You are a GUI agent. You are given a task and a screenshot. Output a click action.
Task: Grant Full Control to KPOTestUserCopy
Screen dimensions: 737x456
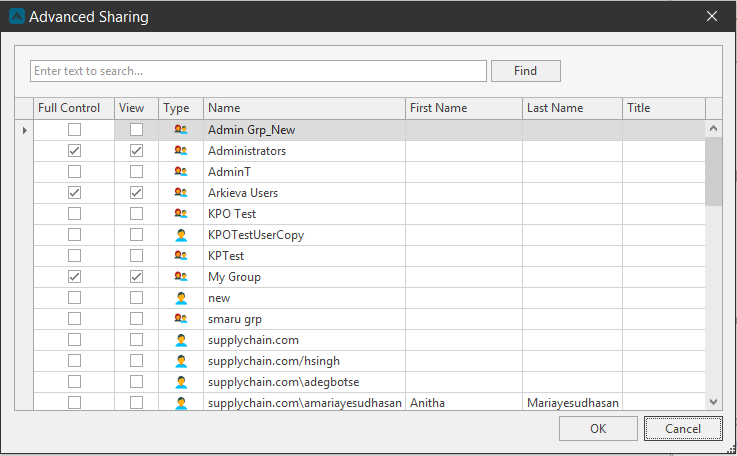(x=74, y=235)
